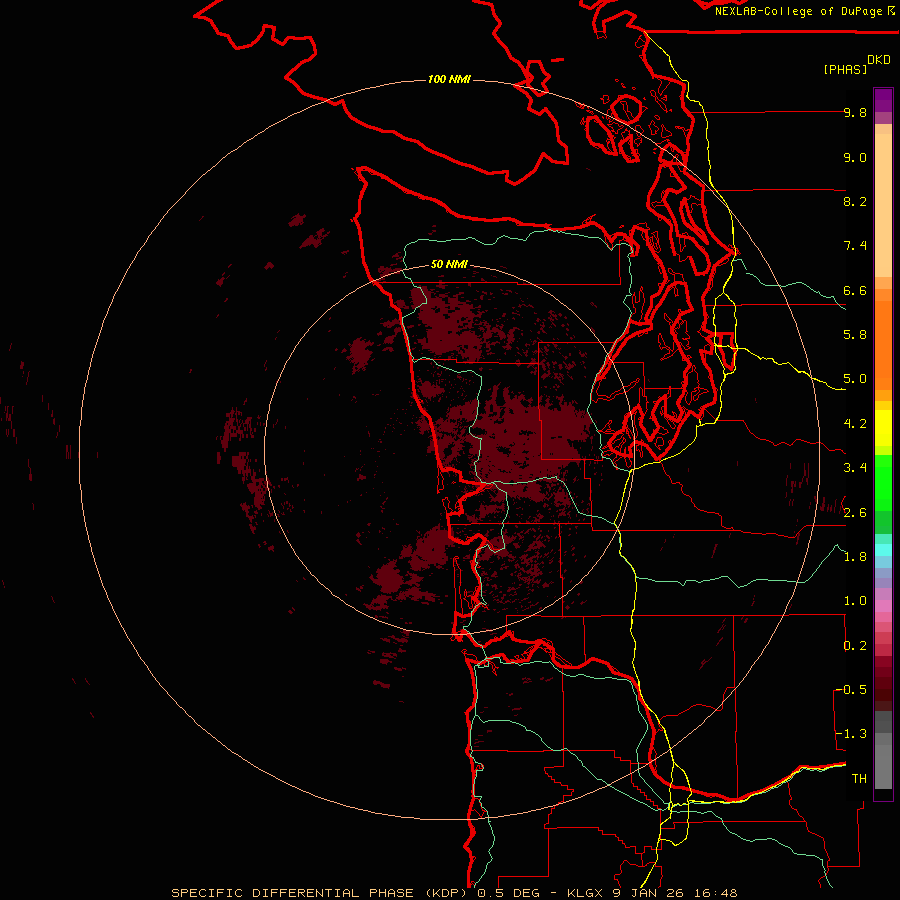This screenshot has height=900, width=900.
Task: Pick the pink color bar segment
Action: [x=883, y=606]
